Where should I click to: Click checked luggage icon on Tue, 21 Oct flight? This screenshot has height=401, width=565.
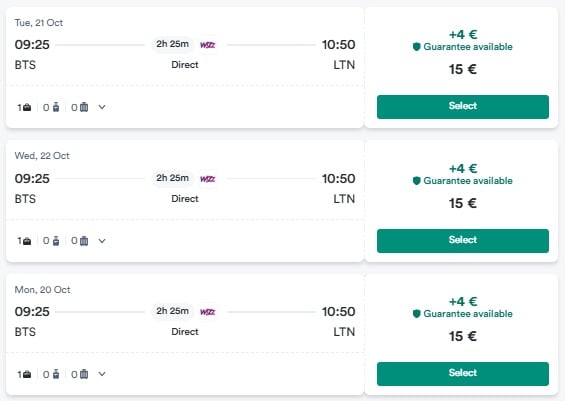[x=84, y=107]
